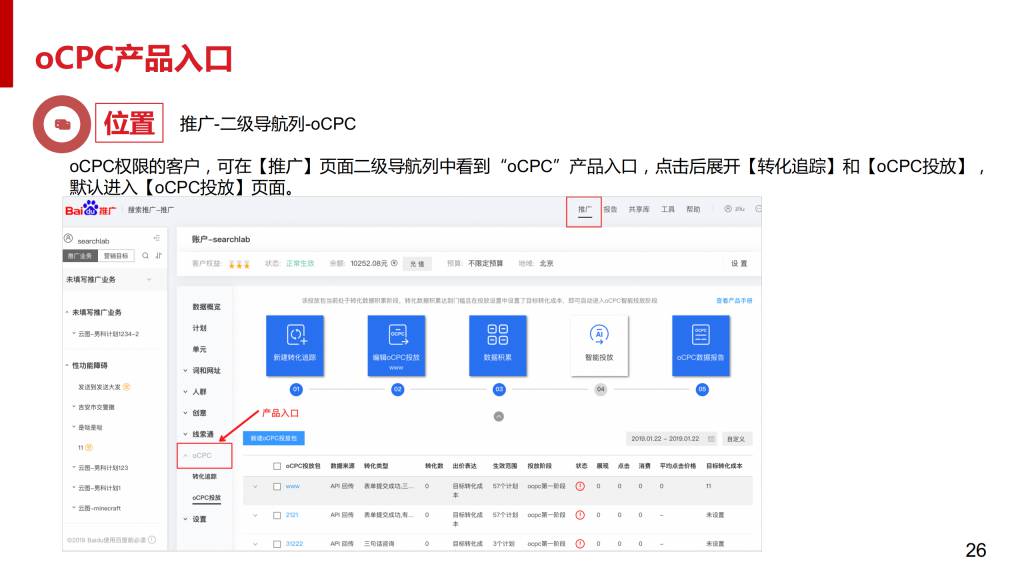The width and height of the screenshot is (1024, 576).
Task: Click the date range picker field
Action: click(x=671, y=438)
